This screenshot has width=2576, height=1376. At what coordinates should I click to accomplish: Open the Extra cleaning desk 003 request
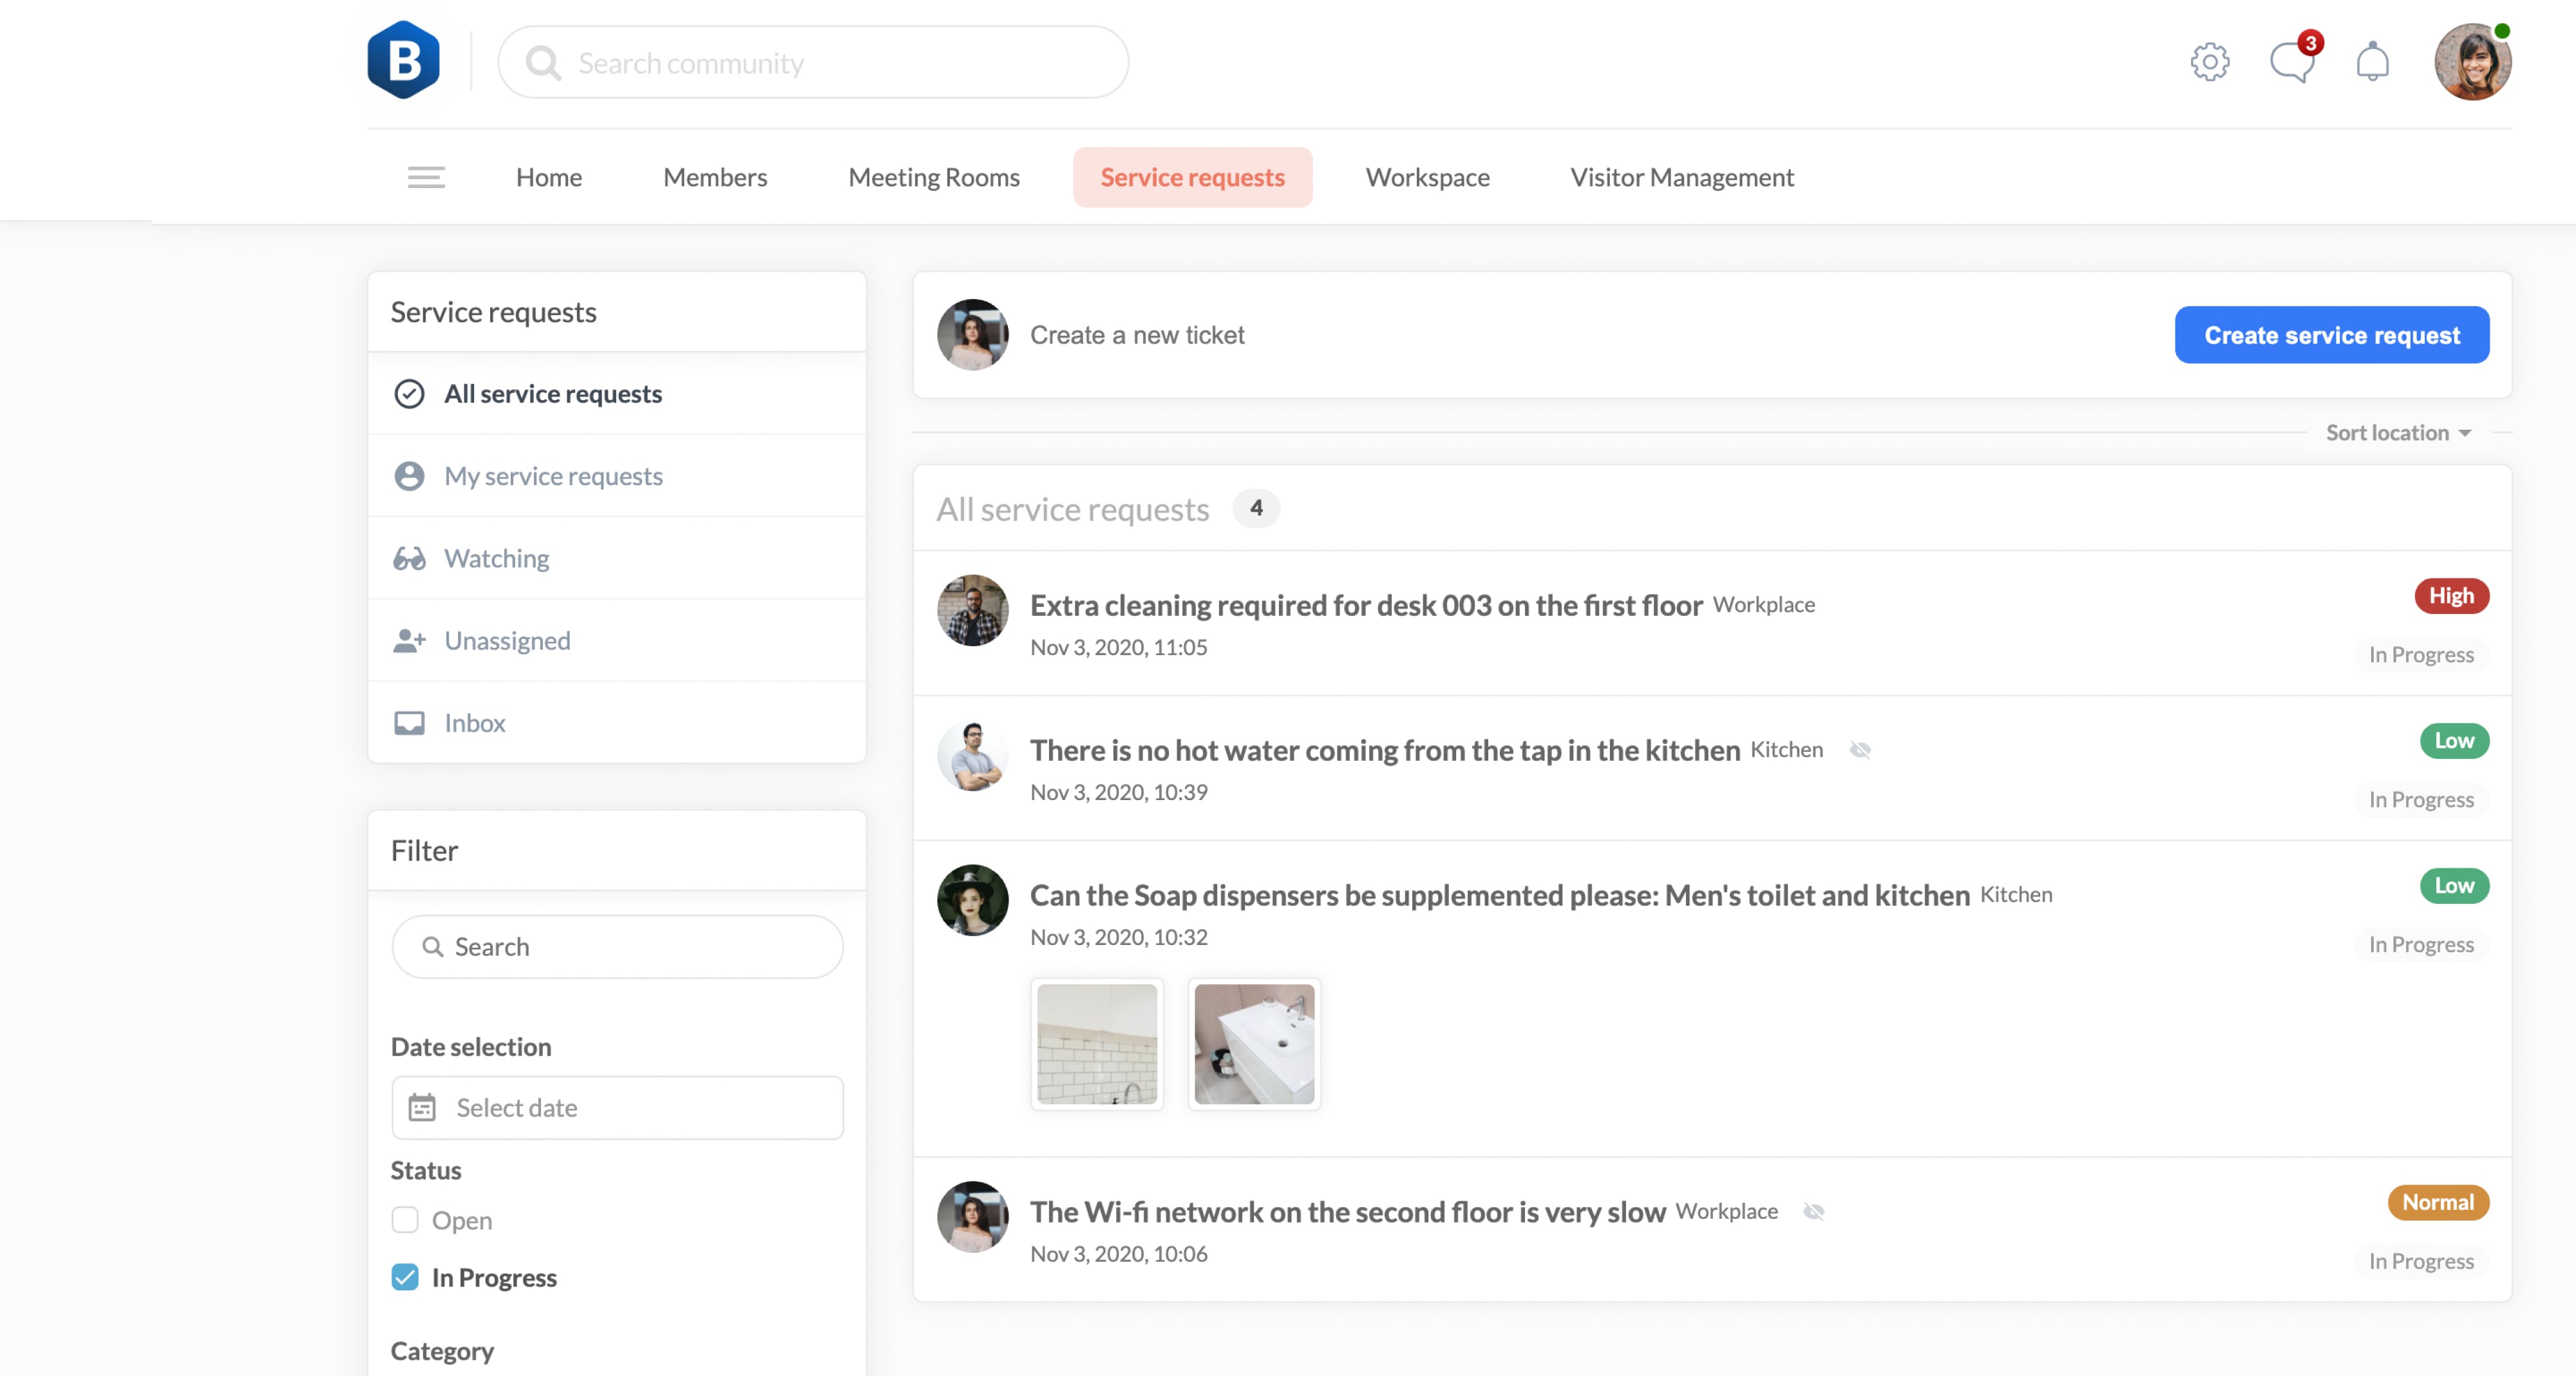[x=1365, y=605]
